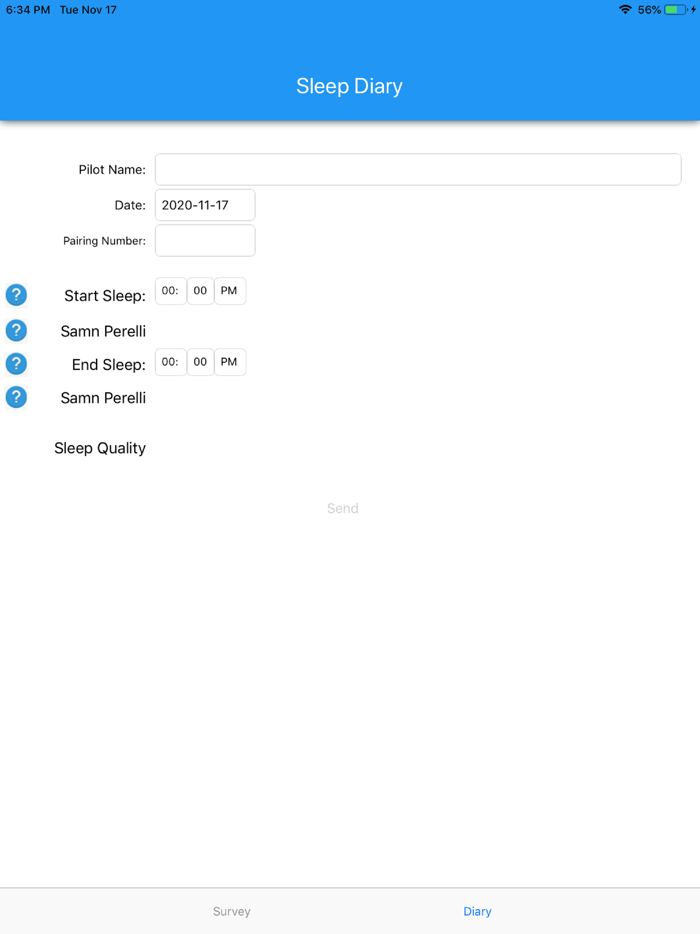
Task: Tap the Wi-Fi status icon
Action: (625, 10)
